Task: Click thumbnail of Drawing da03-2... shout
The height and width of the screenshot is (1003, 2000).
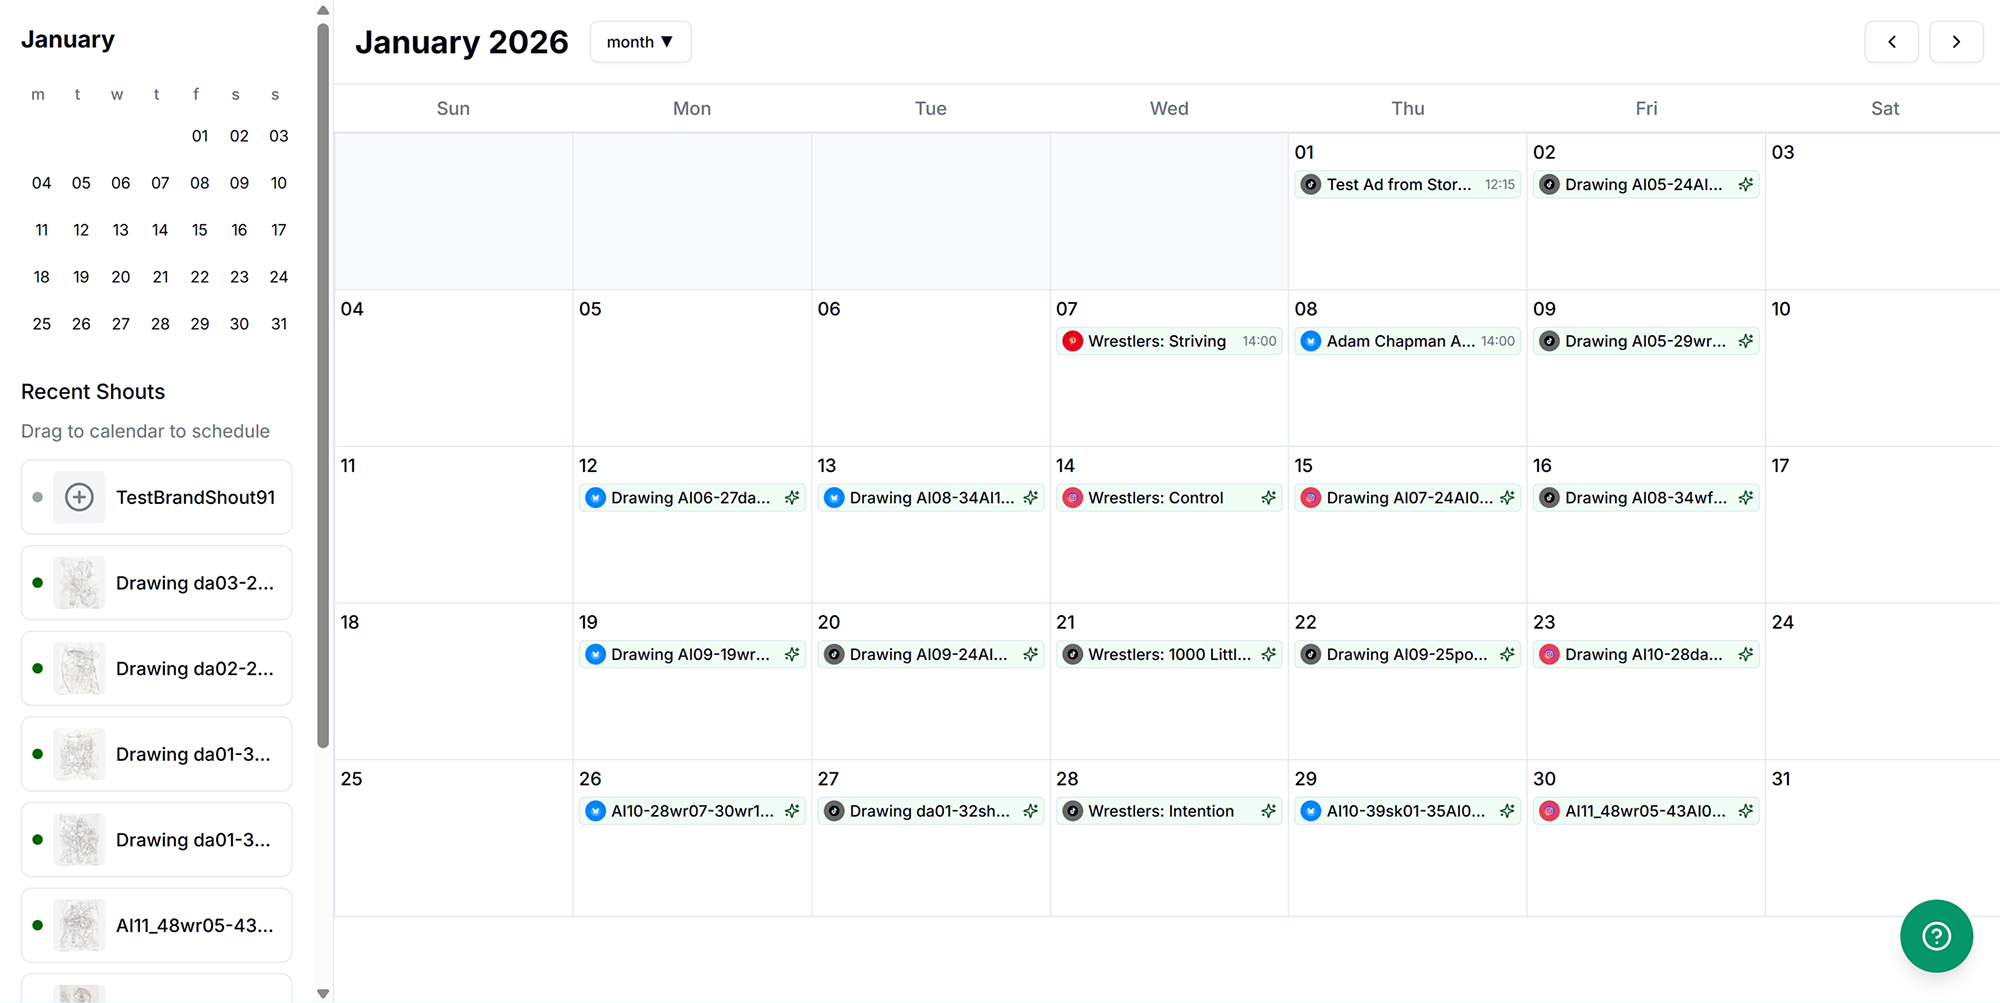Action: tap(79, 583)
